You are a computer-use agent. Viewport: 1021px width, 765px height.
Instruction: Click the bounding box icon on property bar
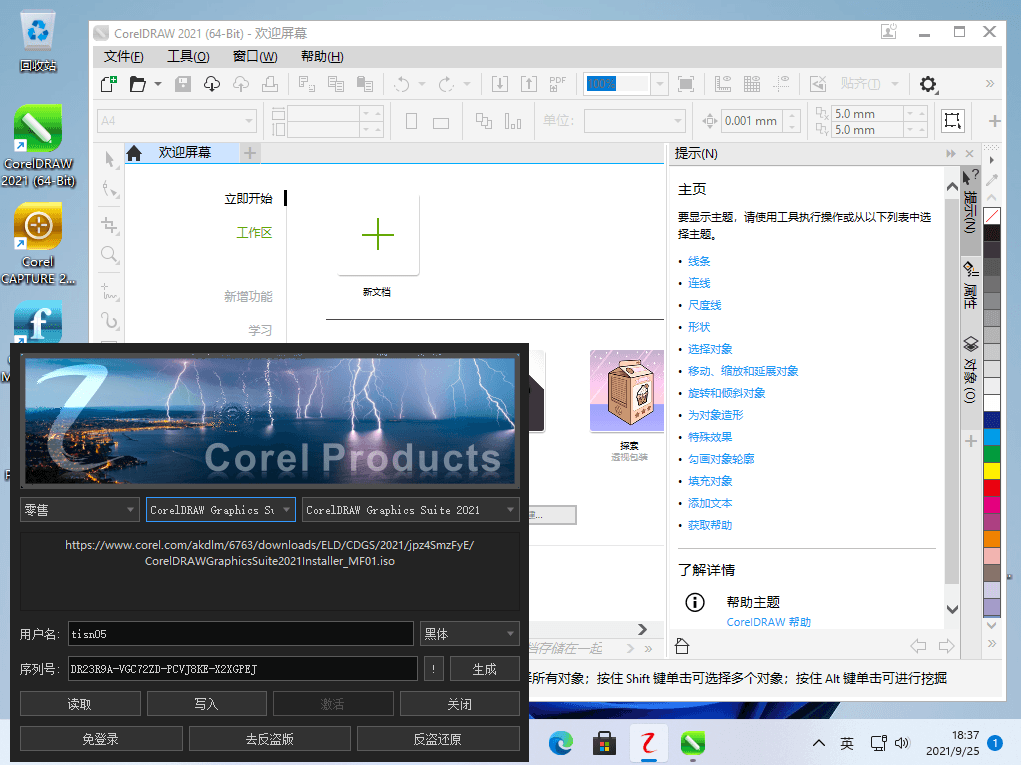(x=953, y=120)
